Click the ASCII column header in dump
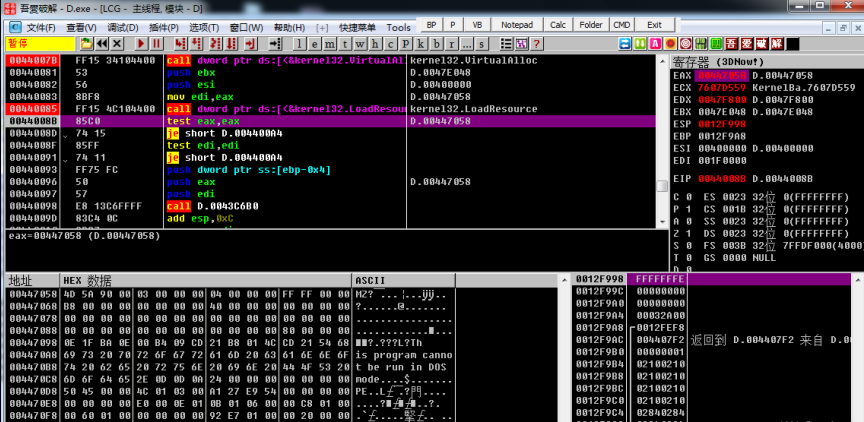 point(404,280)
